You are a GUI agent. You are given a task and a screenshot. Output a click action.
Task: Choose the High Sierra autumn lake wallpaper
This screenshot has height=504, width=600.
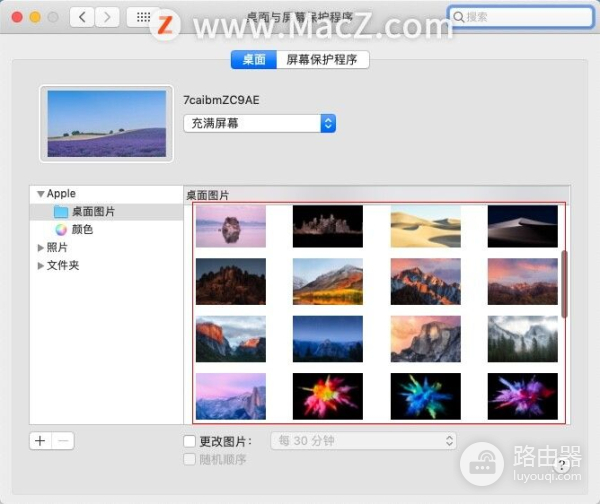point(328,281)
